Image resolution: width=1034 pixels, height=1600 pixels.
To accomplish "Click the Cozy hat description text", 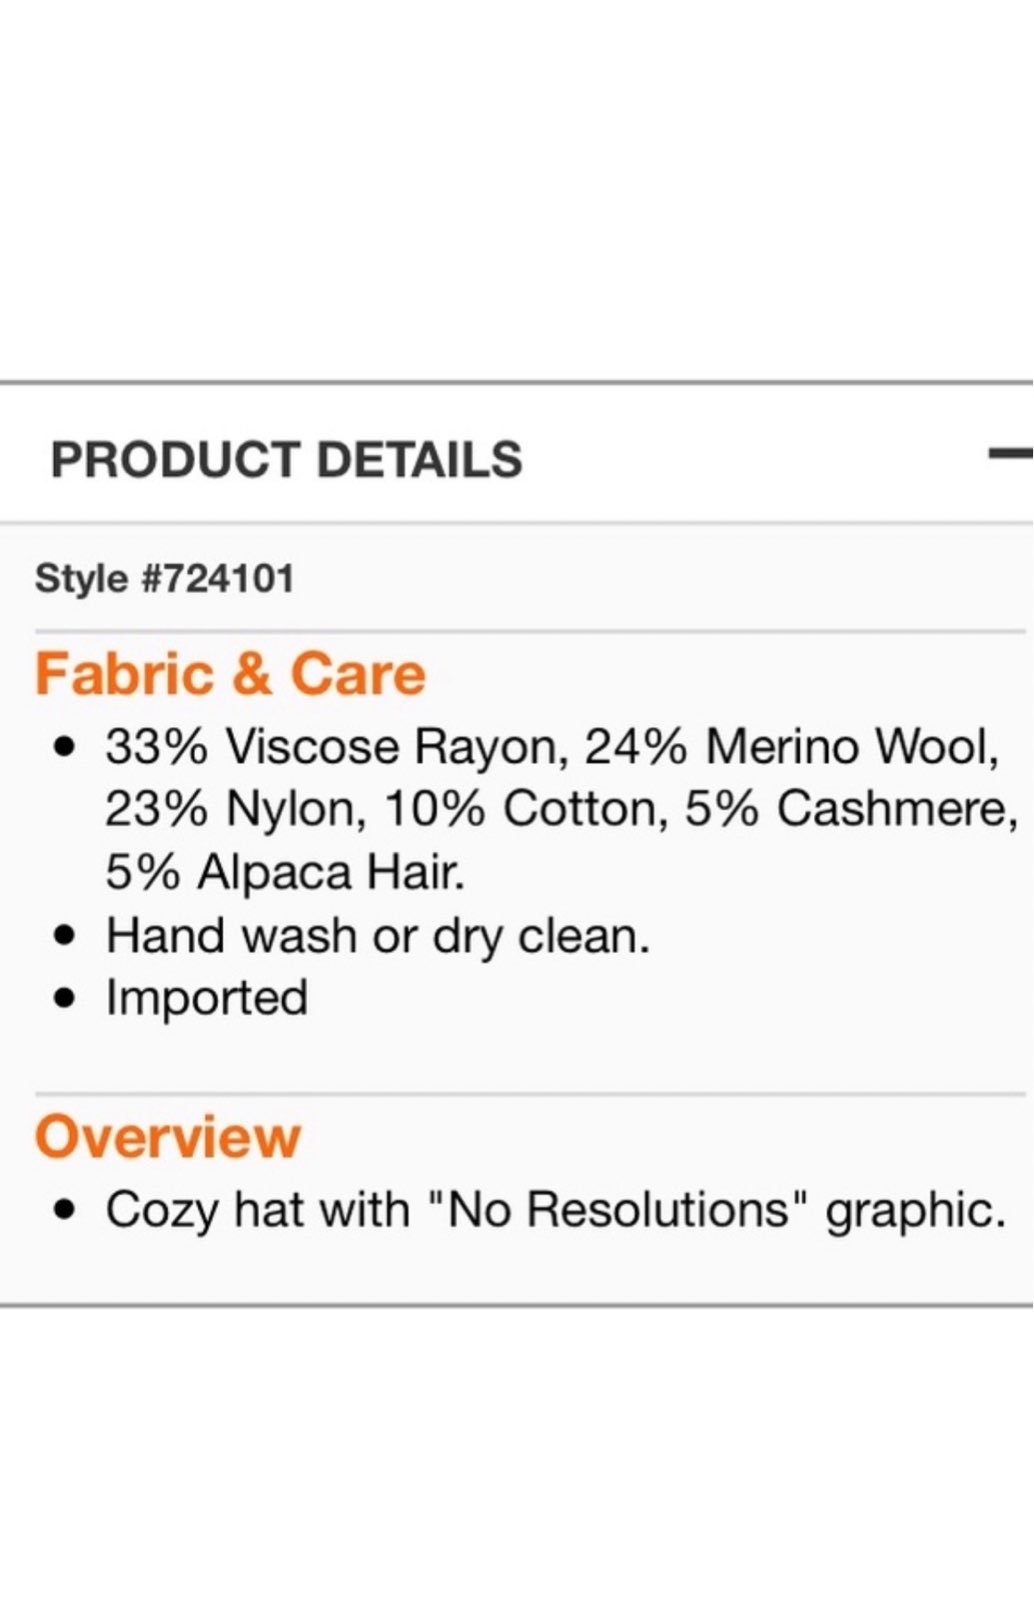I will tap(555, 1211).
